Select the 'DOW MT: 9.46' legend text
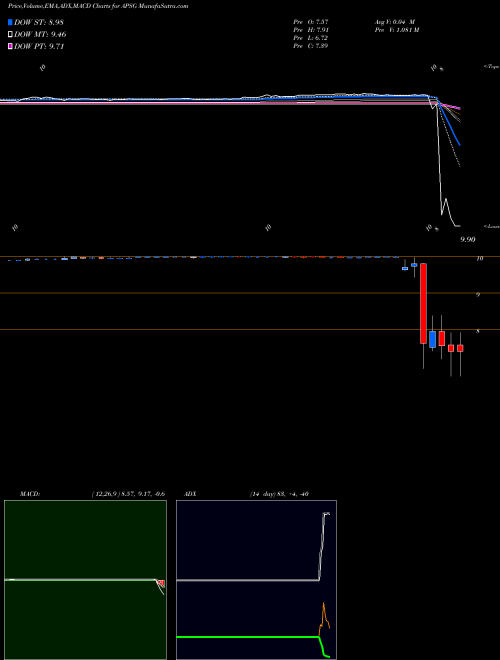 click(x=40, y=35)
